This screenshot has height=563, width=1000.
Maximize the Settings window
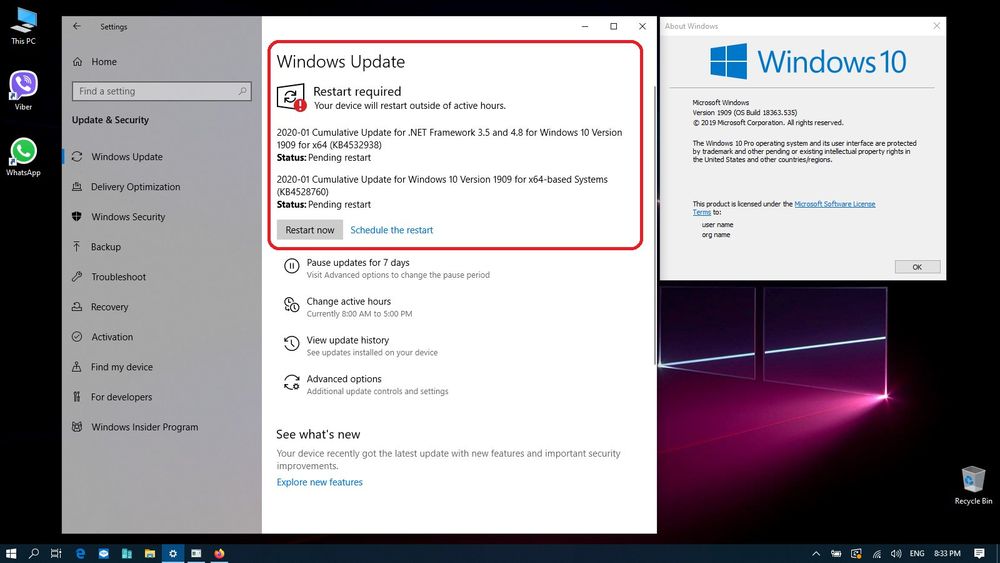(614, 26)
